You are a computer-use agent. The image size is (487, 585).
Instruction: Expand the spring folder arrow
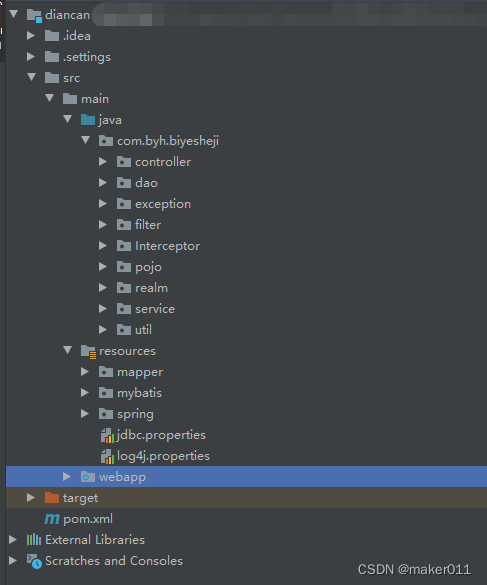85,413
